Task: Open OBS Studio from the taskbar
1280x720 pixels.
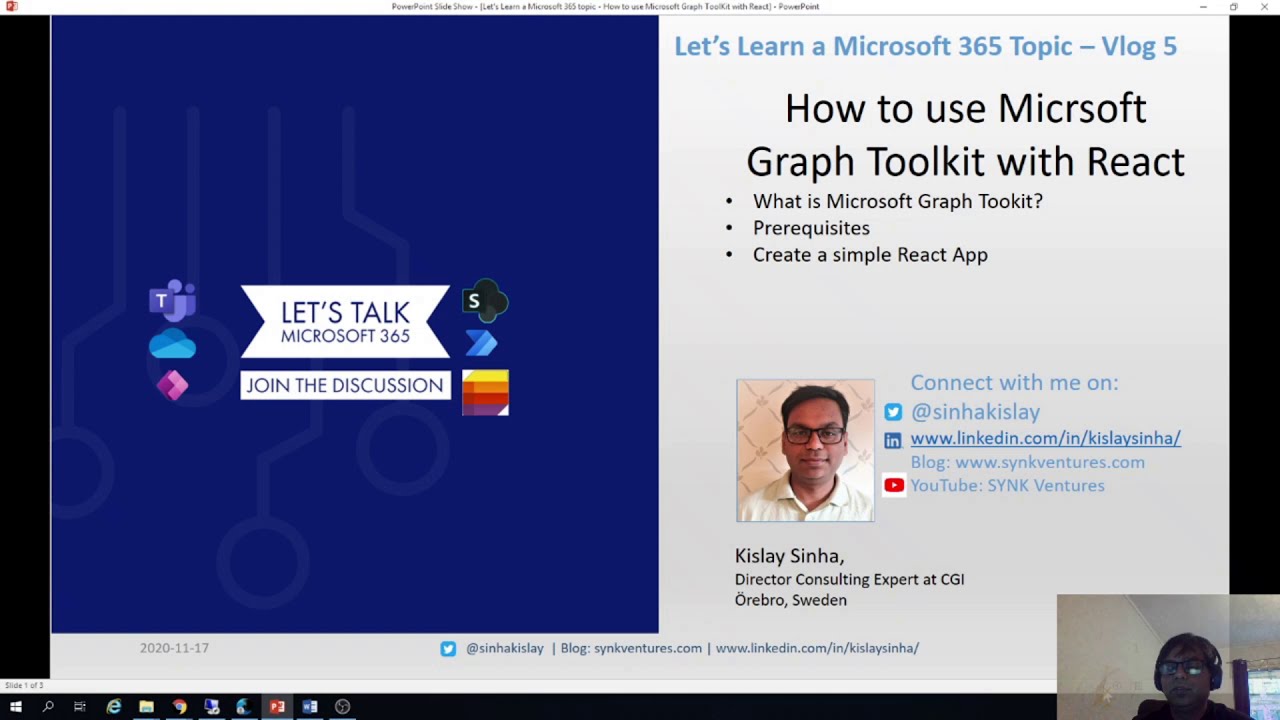Action: click(343, 707)
